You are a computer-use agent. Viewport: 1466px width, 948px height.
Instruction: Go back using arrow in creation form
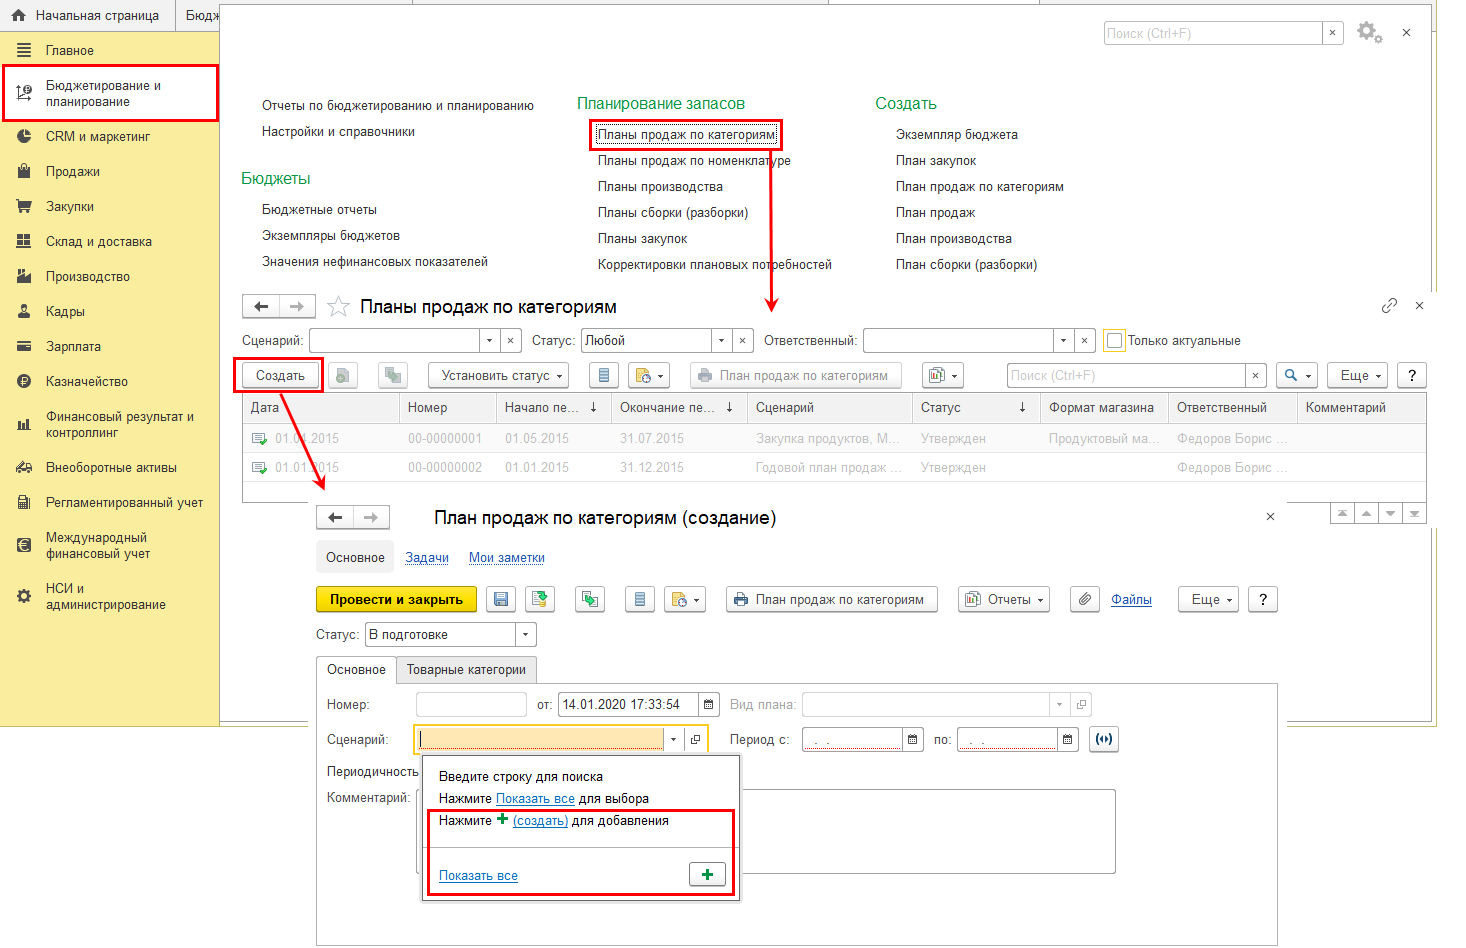pyautogui.click(x=335, y=517)
